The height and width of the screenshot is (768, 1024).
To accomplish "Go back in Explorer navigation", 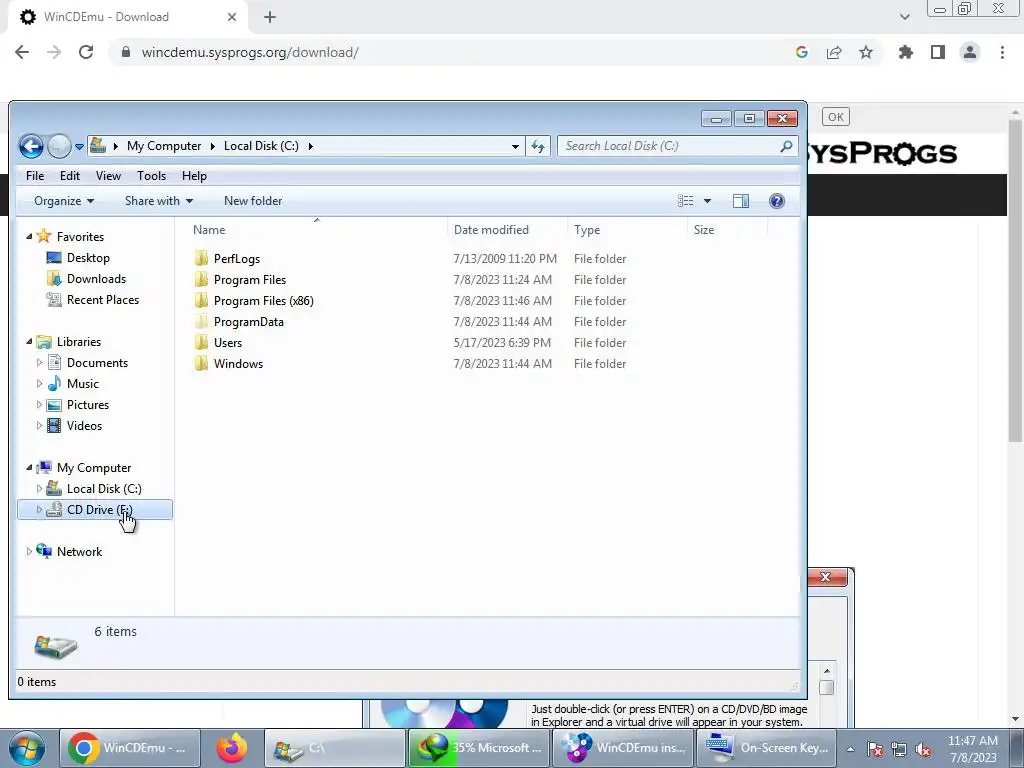I will coord(31,146).
